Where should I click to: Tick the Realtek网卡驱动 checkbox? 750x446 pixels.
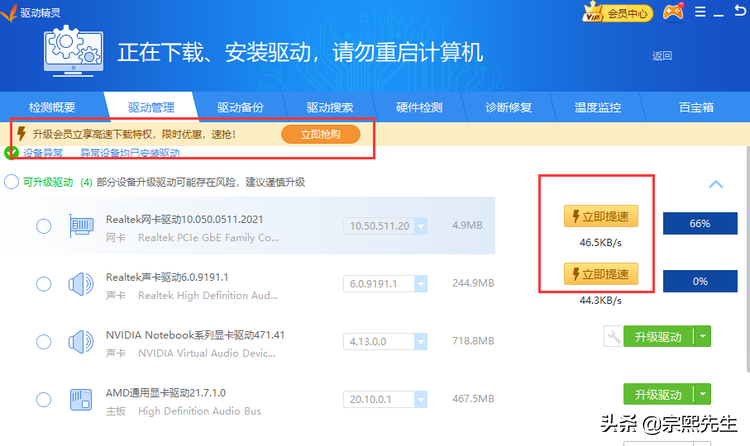click(44, 226)
